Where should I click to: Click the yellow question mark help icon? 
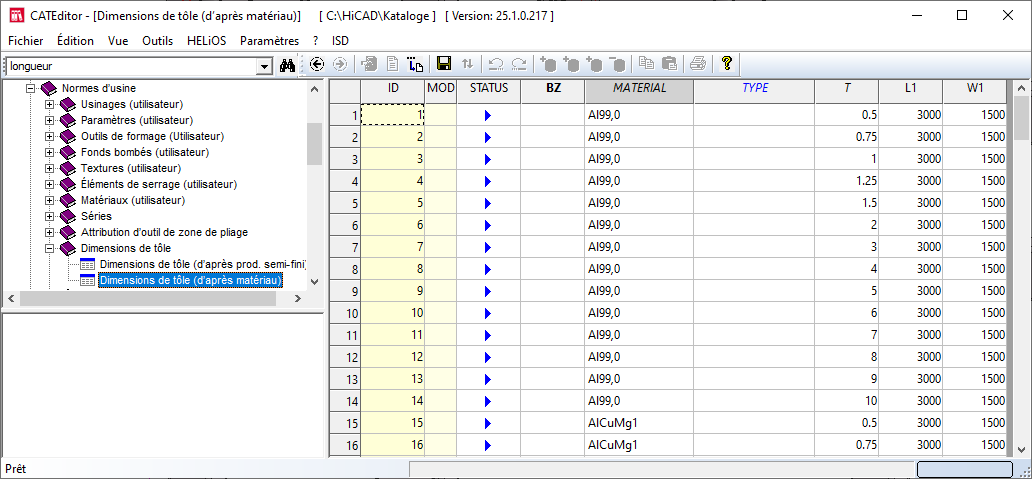(x=727, y=64)
